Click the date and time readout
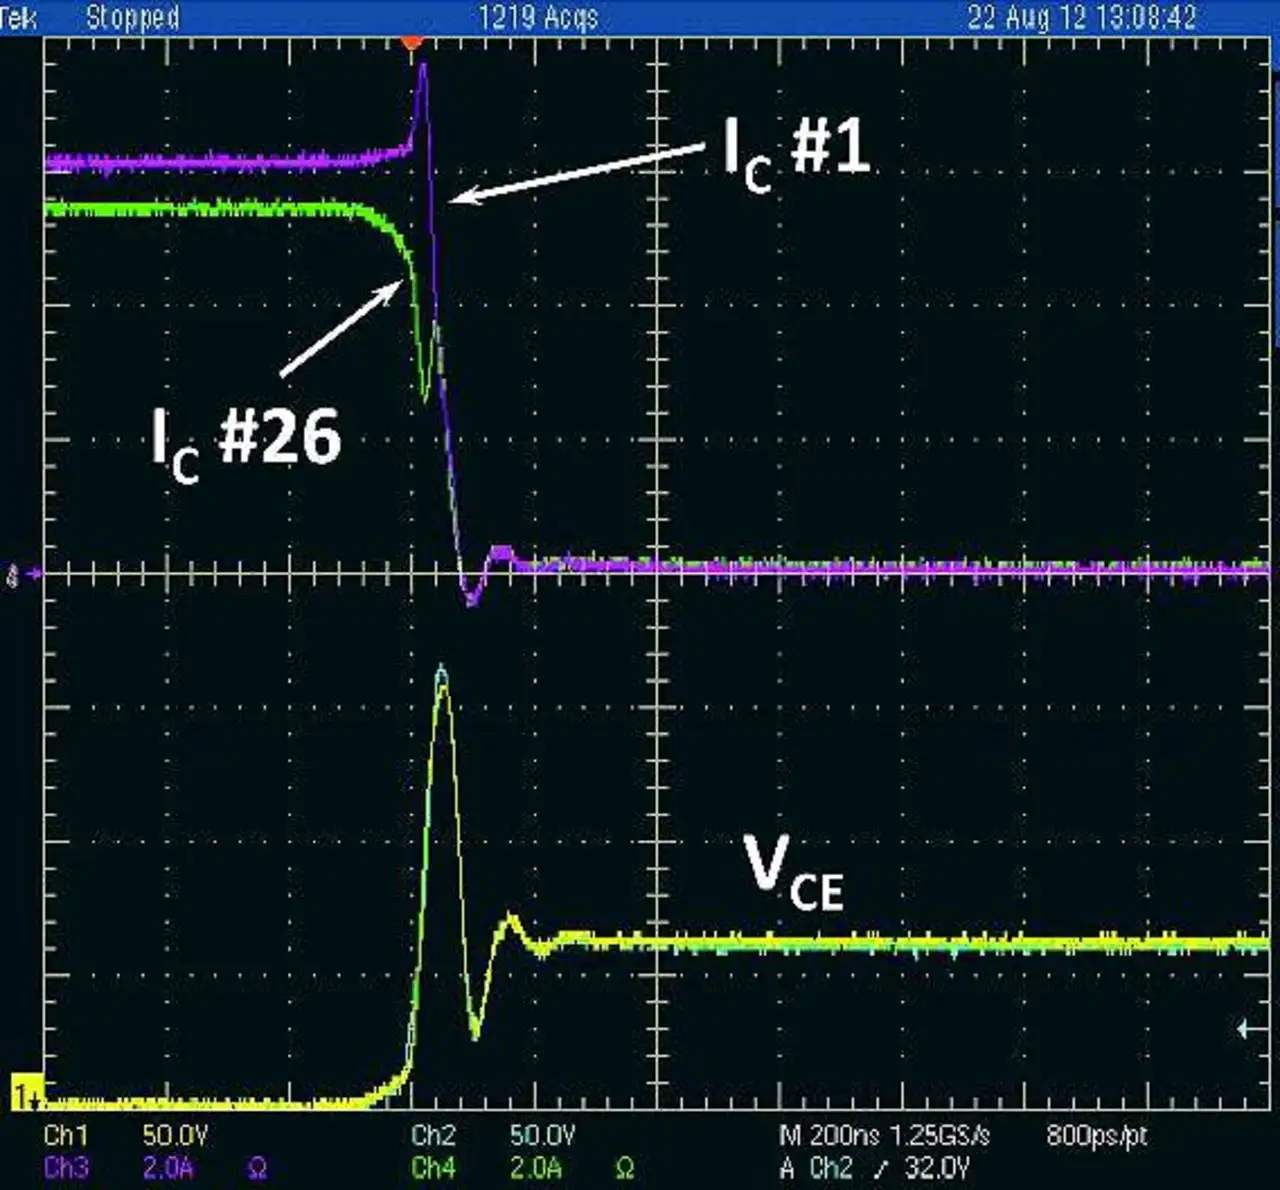This screenshot has width=1280, height=1190. point(1081,17)
